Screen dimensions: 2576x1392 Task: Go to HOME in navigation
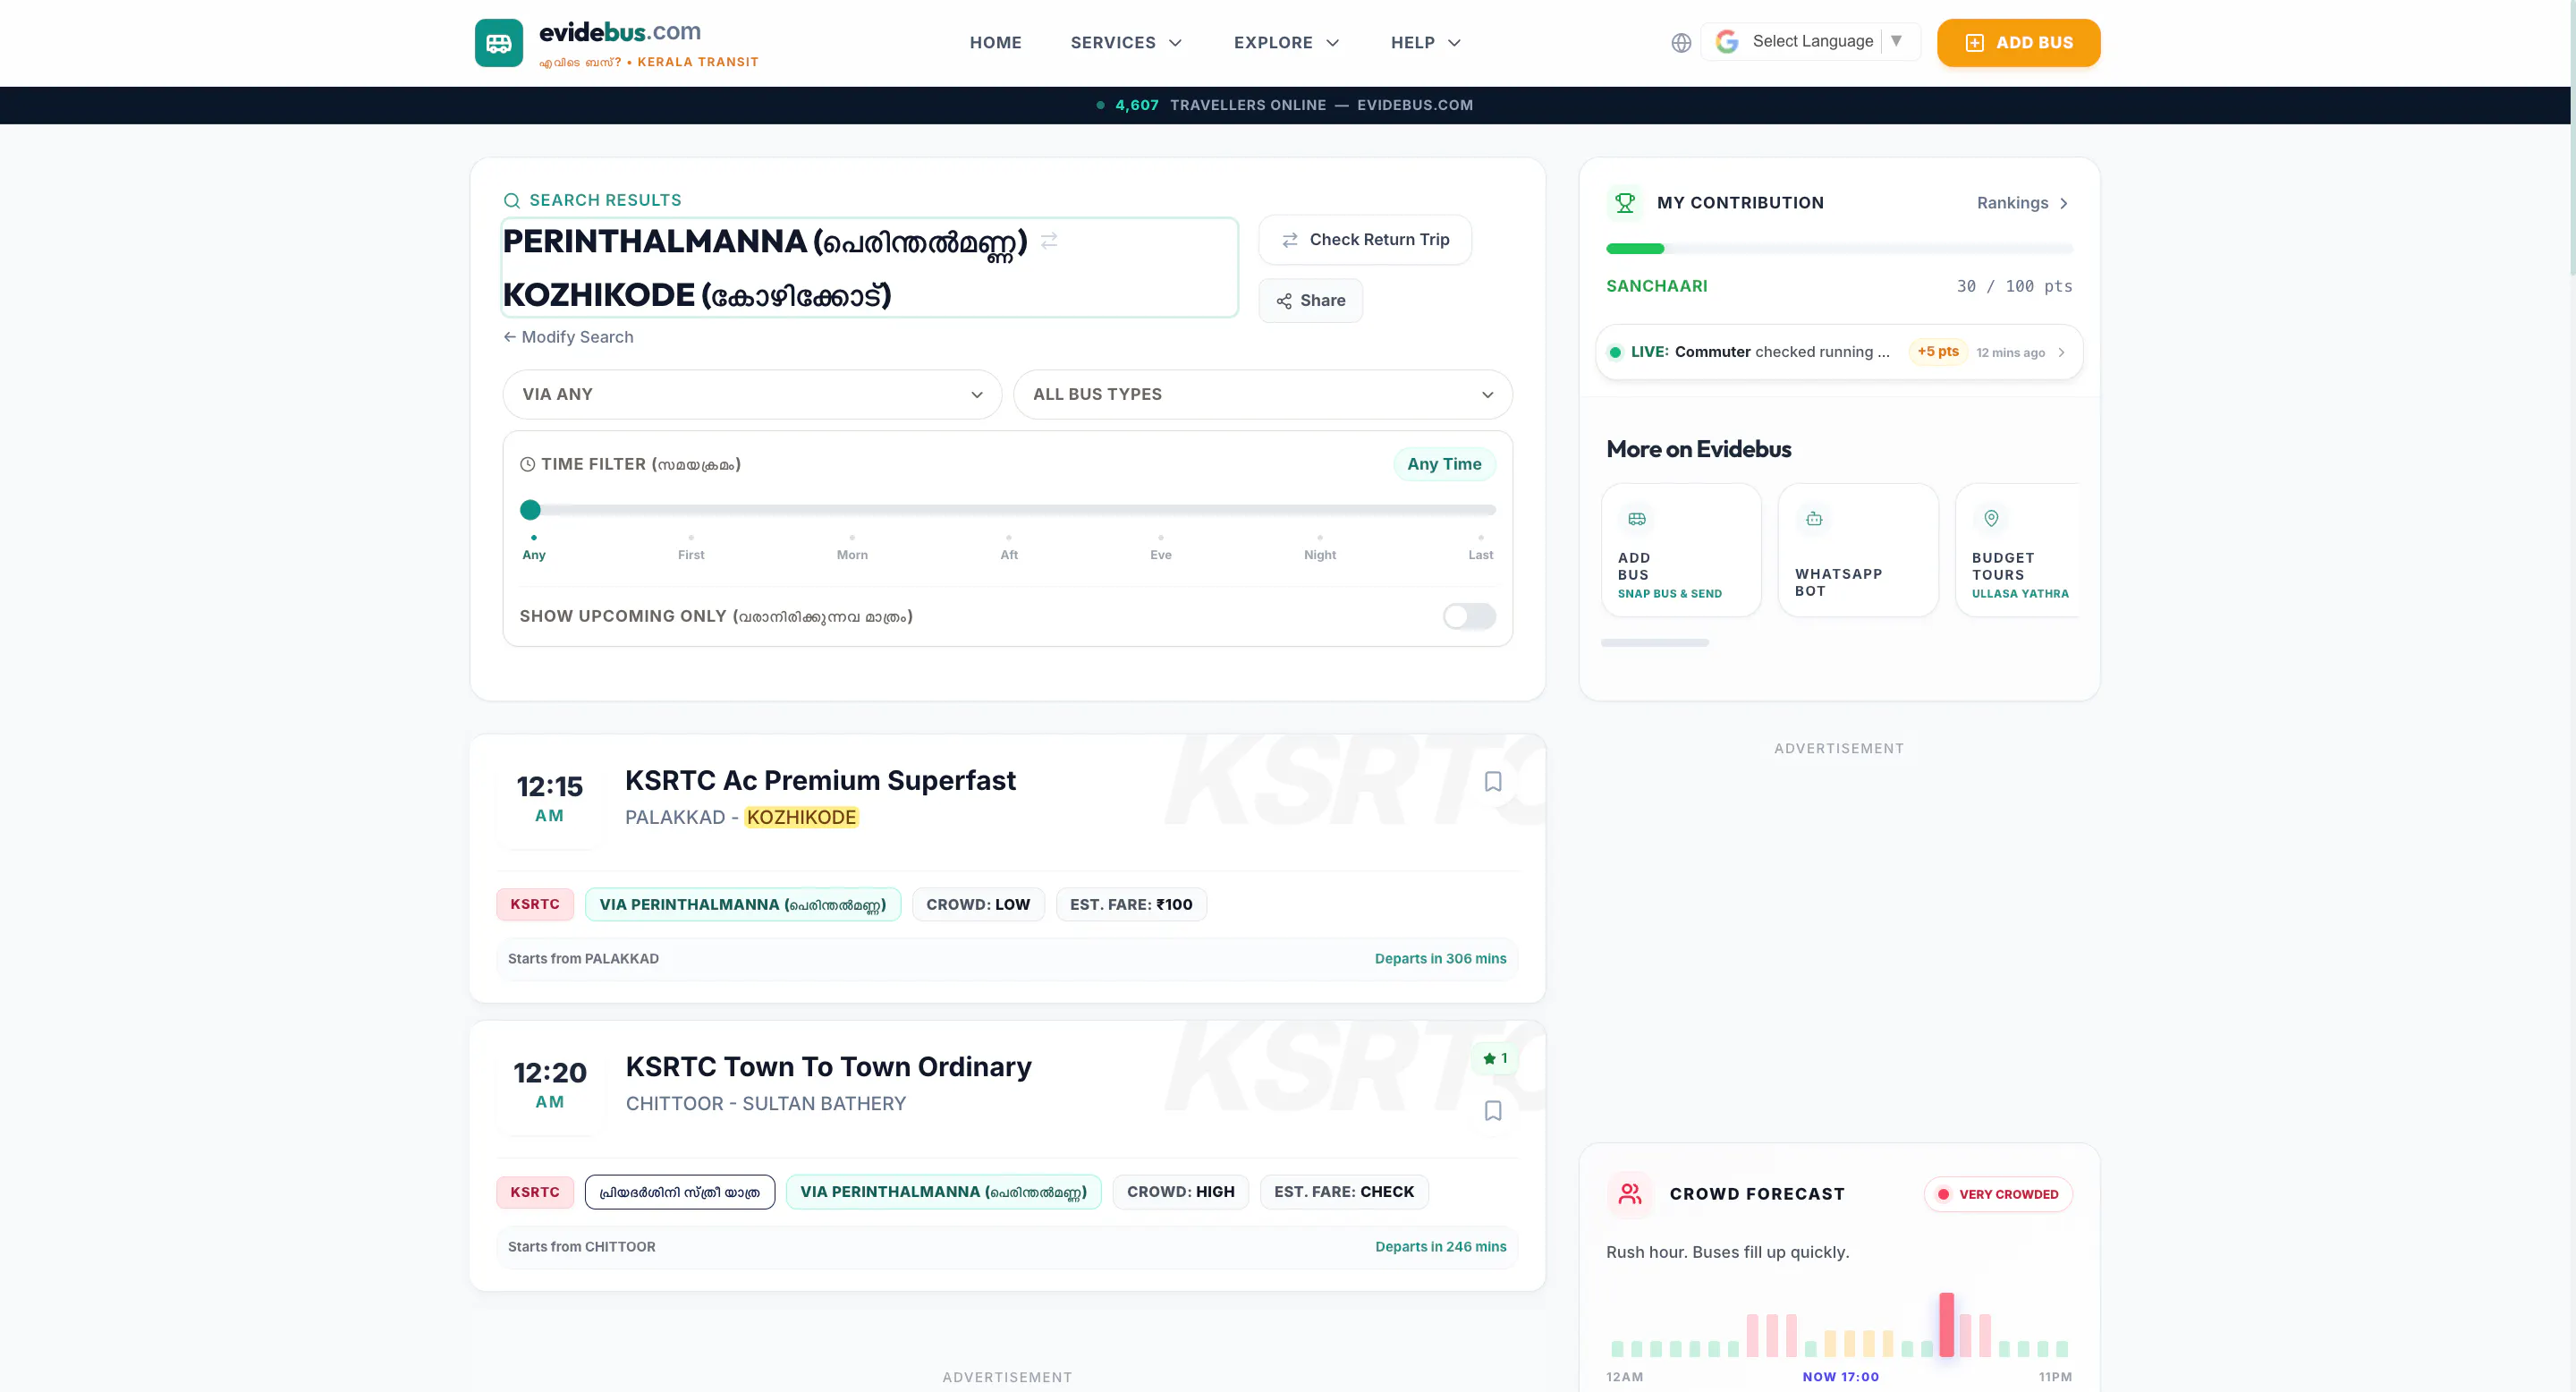995,43
